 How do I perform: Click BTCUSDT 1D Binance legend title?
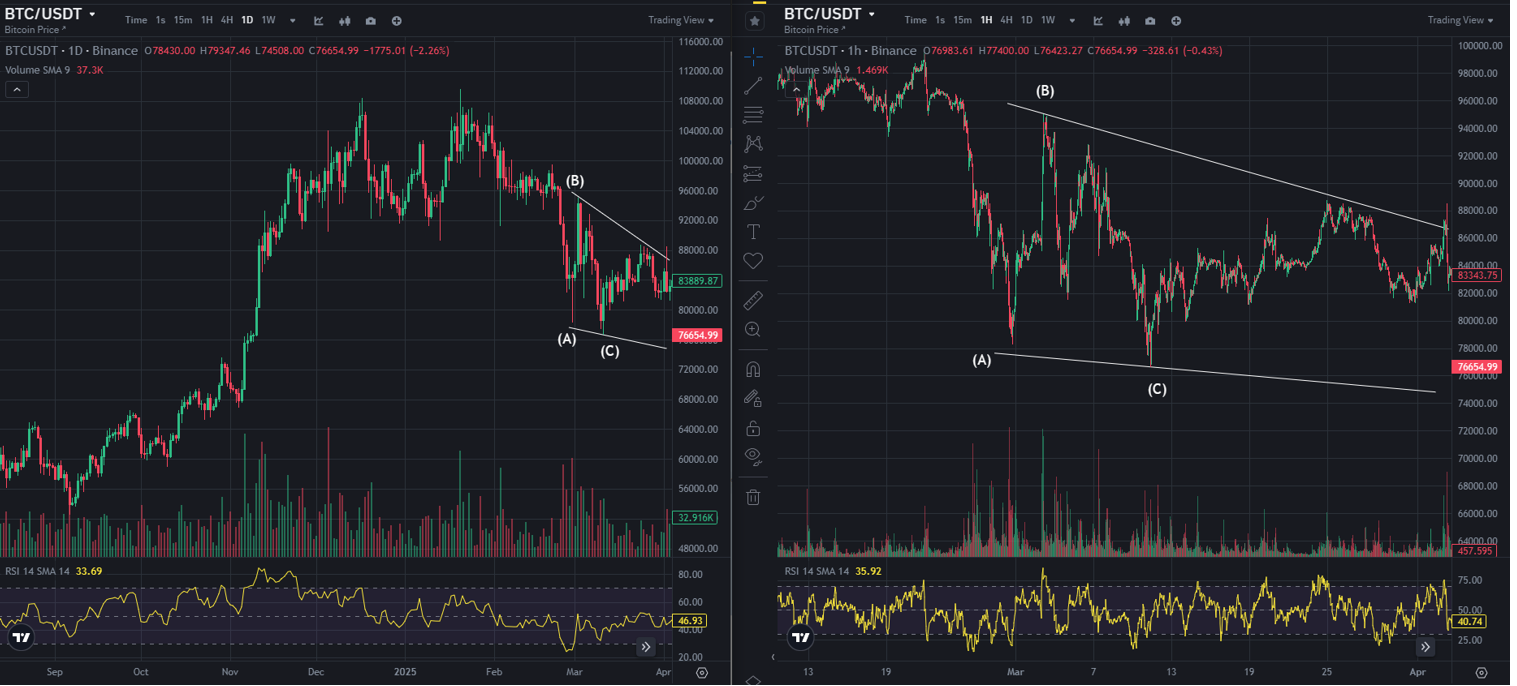pos(71,50)
